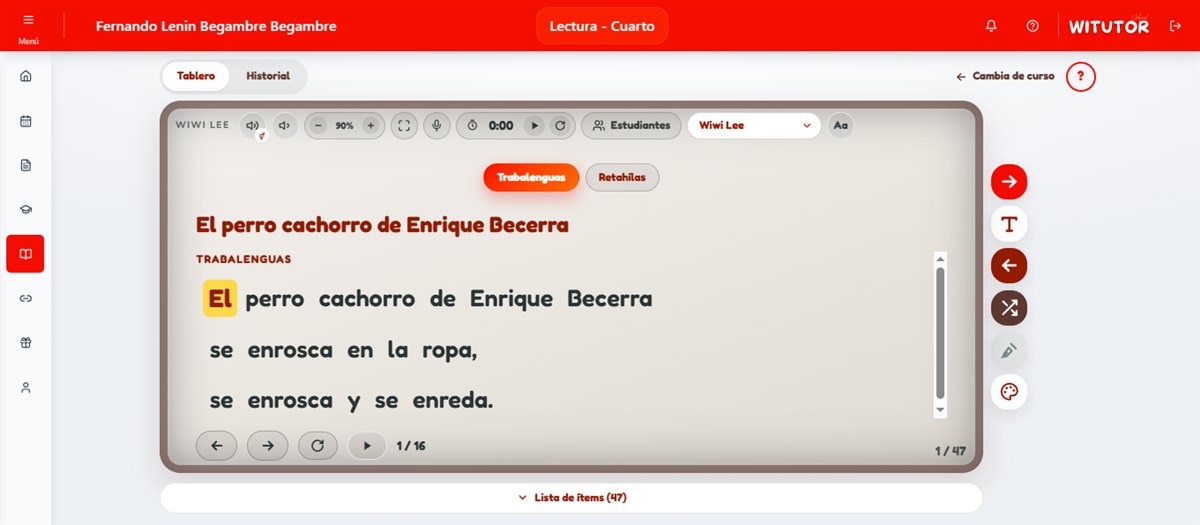Click the word enreda.
Screen dimensions: 1200x525
point(451,401)
